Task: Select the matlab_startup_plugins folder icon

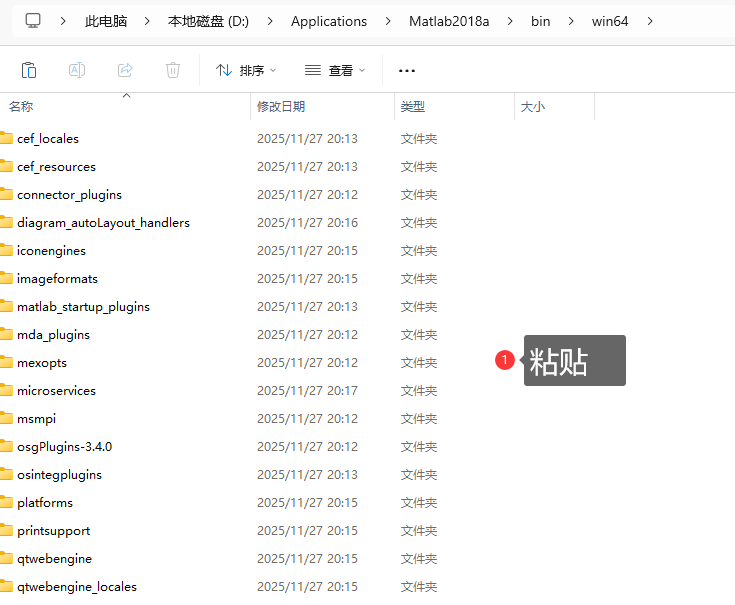Action: (6, 306)
